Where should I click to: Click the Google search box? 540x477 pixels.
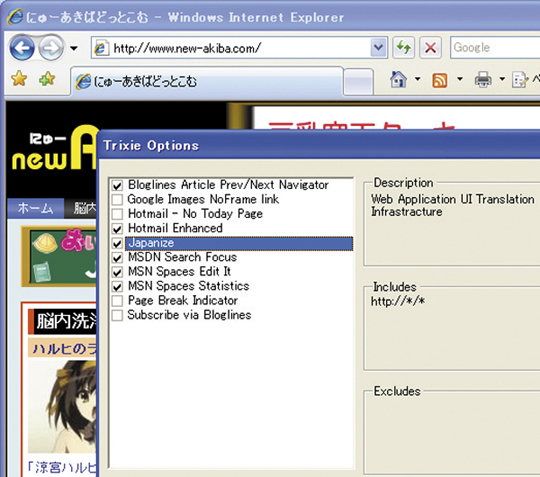pyautogui.click(x=495, y=48)
